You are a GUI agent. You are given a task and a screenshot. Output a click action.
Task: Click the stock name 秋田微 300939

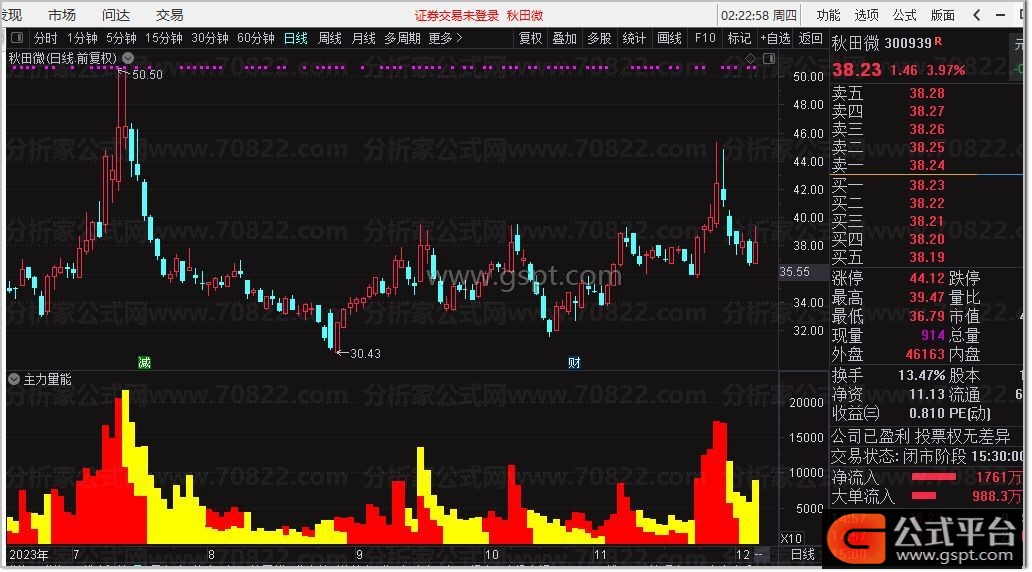[x=881, y=43]
